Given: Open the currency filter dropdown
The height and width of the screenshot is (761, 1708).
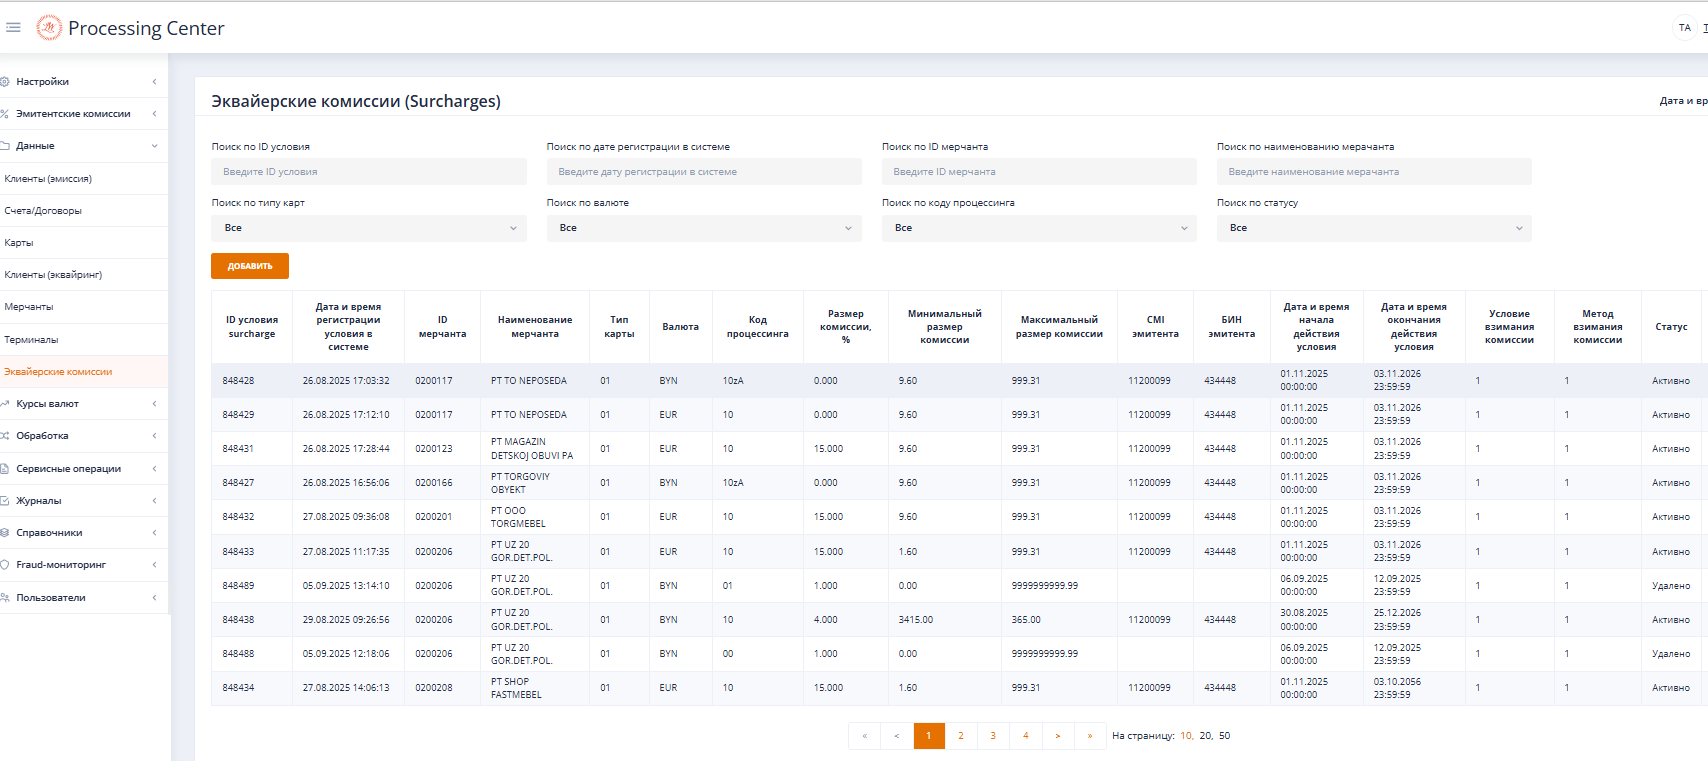Looking at the screenshot, I should point(703,228).
